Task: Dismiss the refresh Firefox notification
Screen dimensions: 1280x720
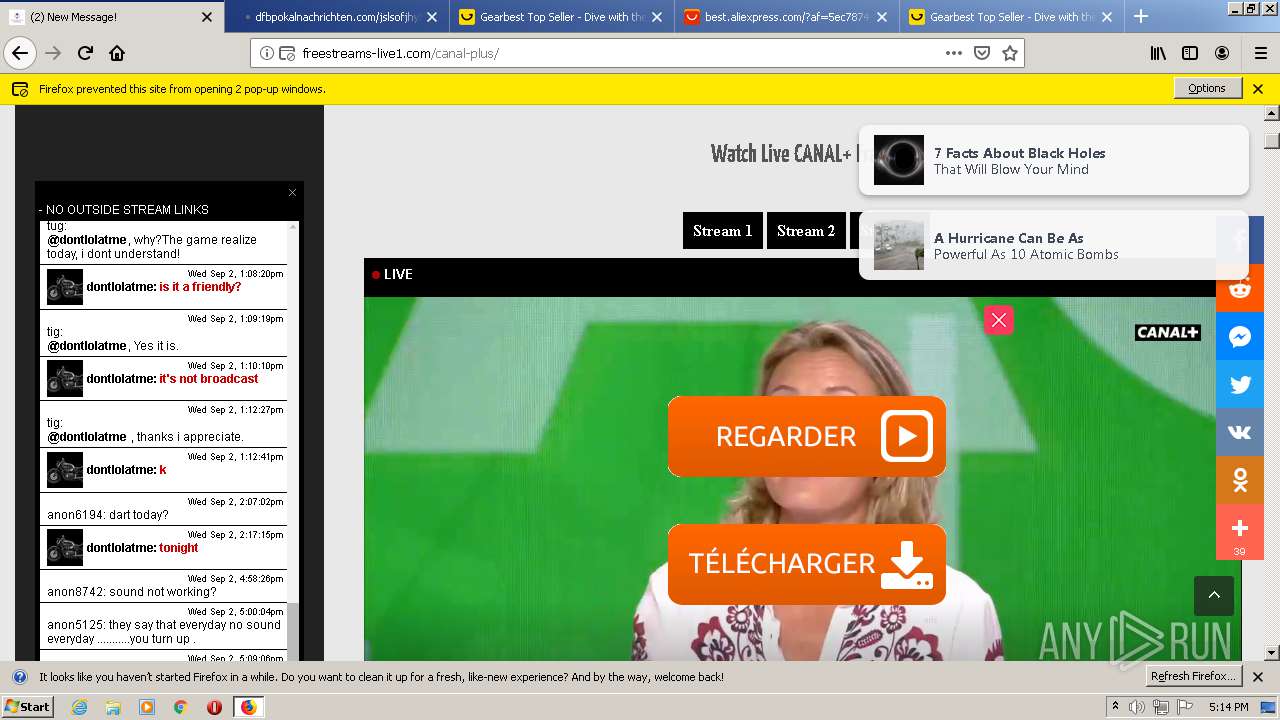Action: pos(1258,677)
